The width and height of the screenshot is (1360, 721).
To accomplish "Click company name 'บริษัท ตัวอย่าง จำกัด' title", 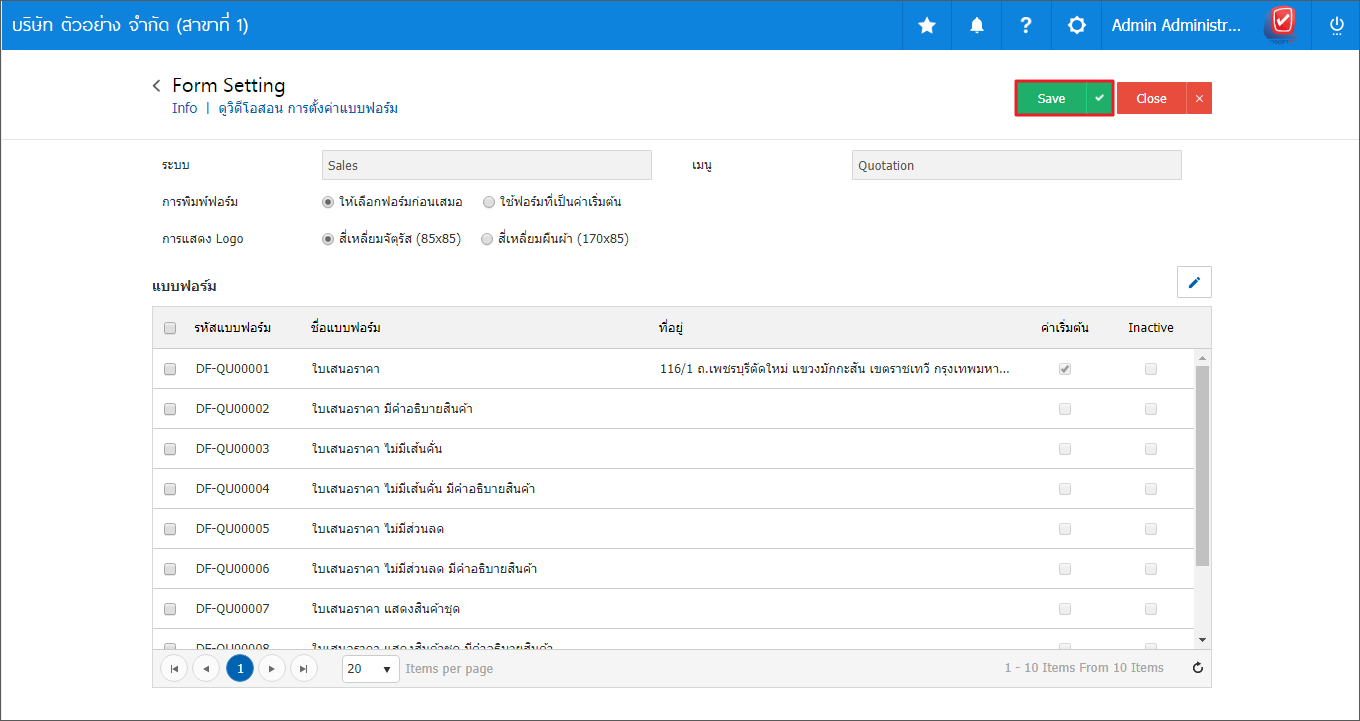I will pyautogui.click(x=131, y=26).
